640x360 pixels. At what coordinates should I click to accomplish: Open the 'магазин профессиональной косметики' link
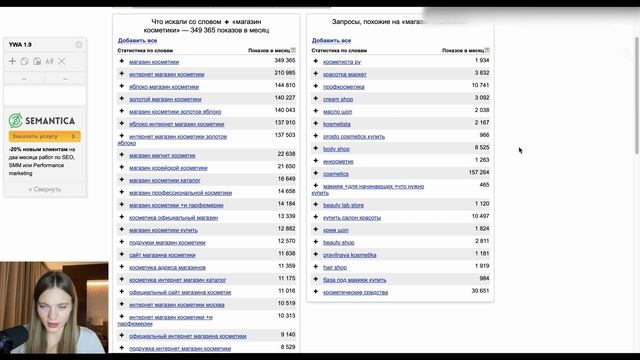(180, 193)
